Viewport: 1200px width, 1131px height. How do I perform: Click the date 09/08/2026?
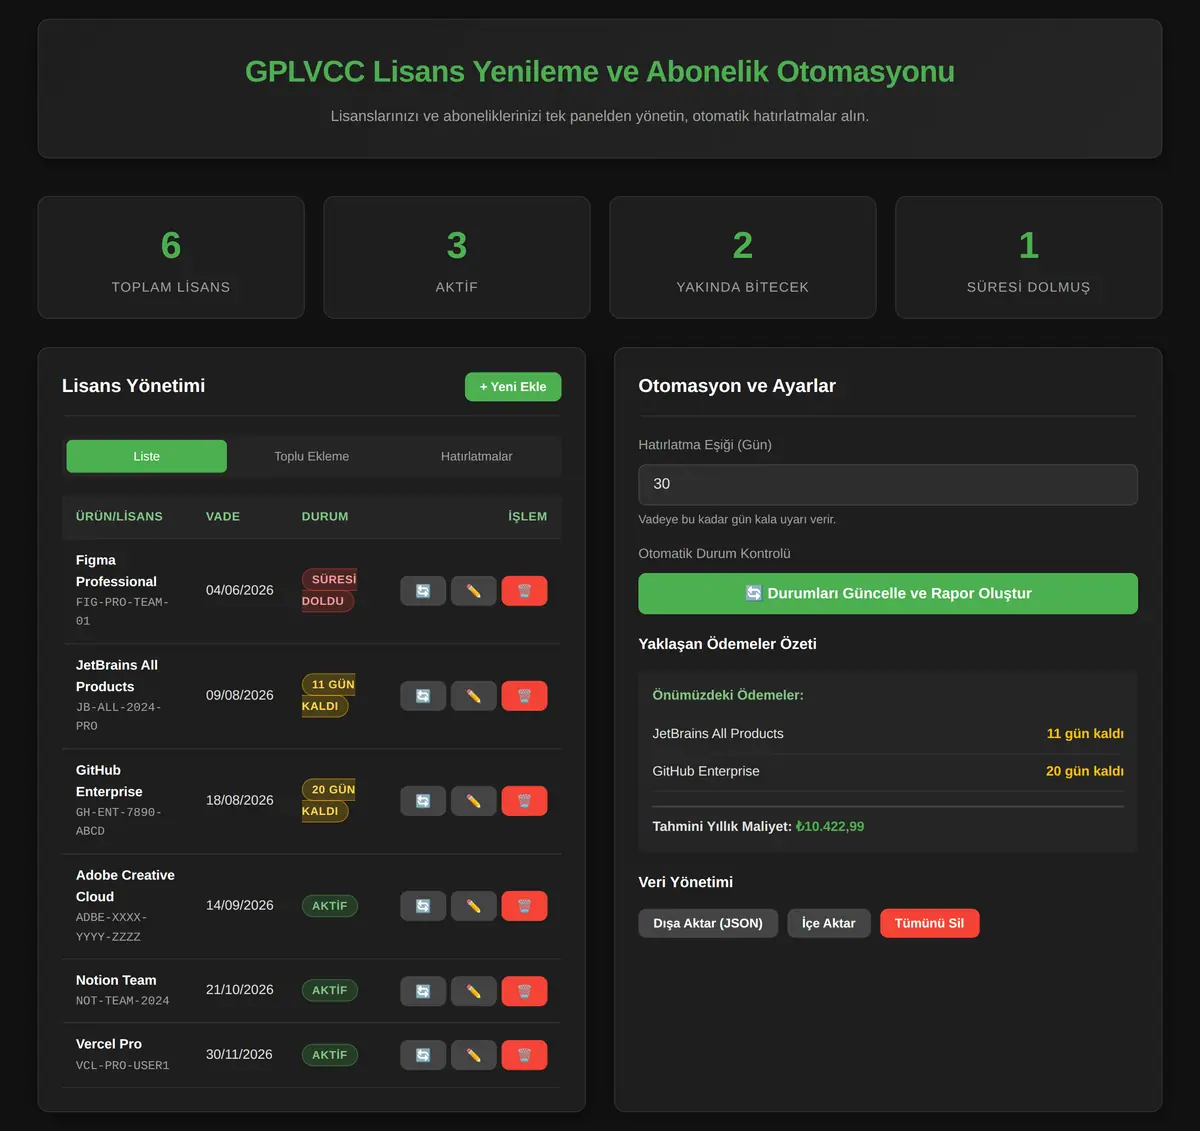click(x=240, y=695)
